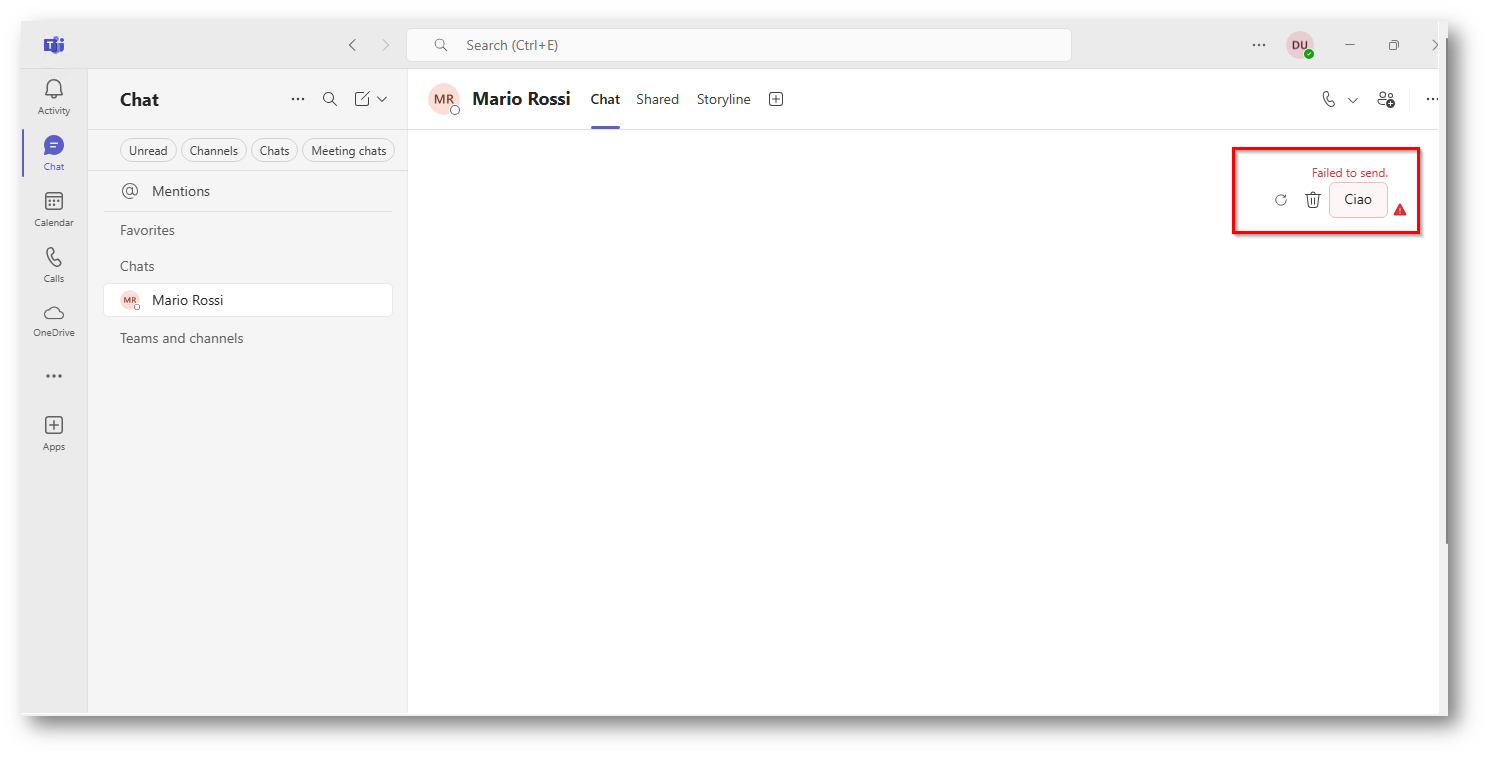Viewport: 1490px width, 758px height.
Task: Open more chat options in header
Action: [x=1432, y=99]
